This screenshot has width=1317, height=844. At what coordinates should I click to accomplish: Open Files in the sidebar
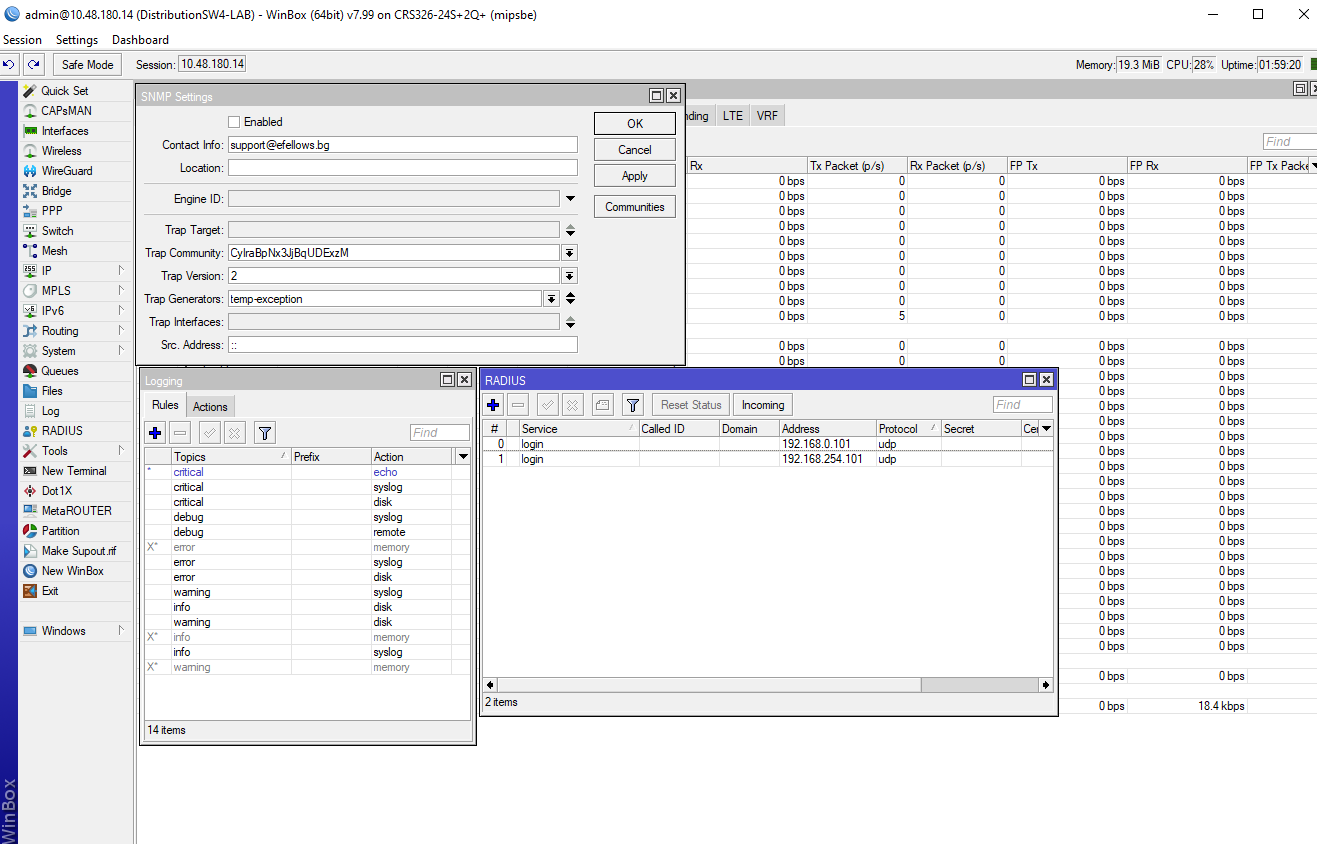point(52,391)
